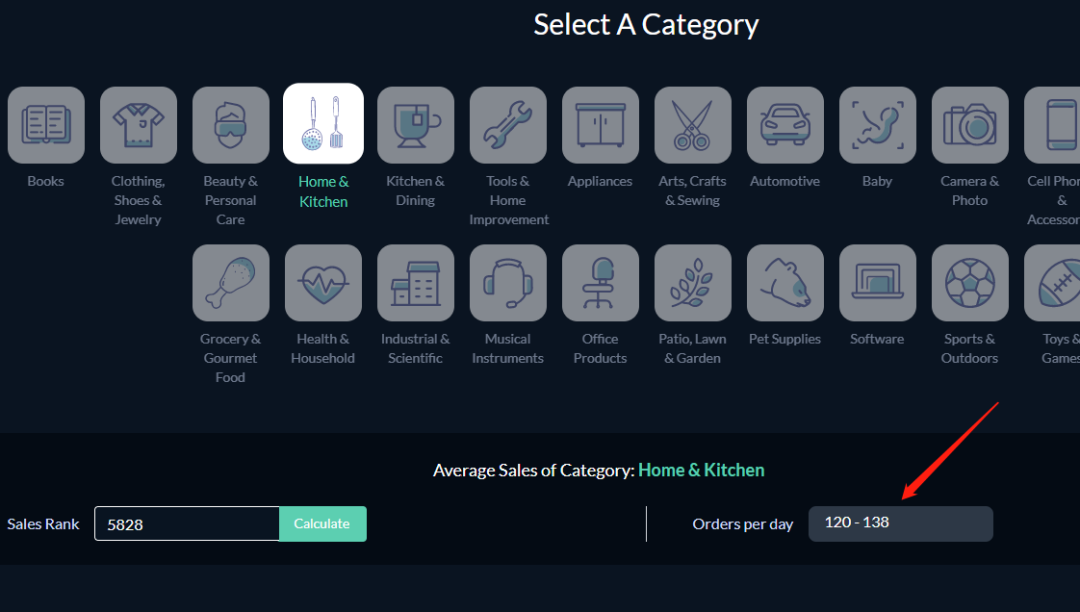This screenshot has height=612, width=1080.
Task: Click the Orders per day result box
Action: tap(900, 523)
